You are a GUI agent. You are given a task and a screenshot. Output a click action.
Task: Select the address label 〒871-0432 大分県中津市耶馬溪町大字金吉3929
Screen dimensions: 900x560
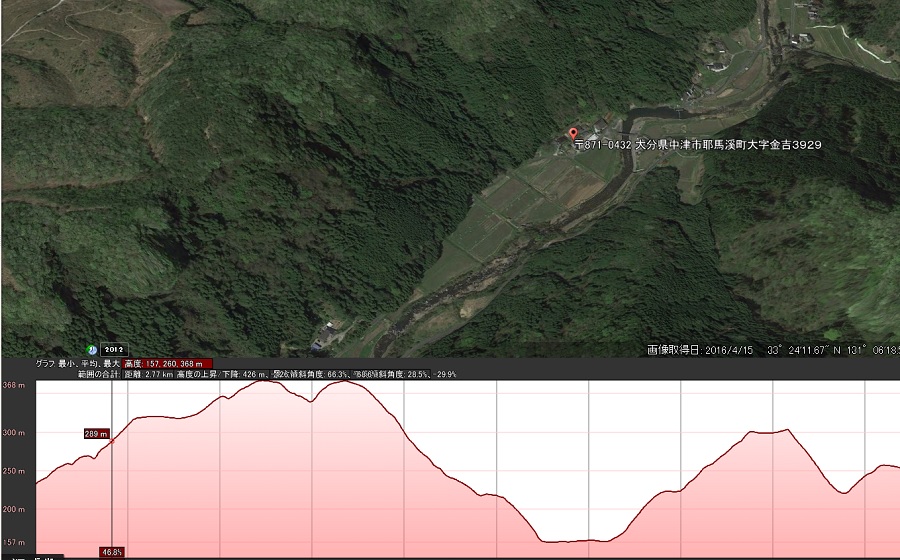pyautogui.click(x=698, y=145)
